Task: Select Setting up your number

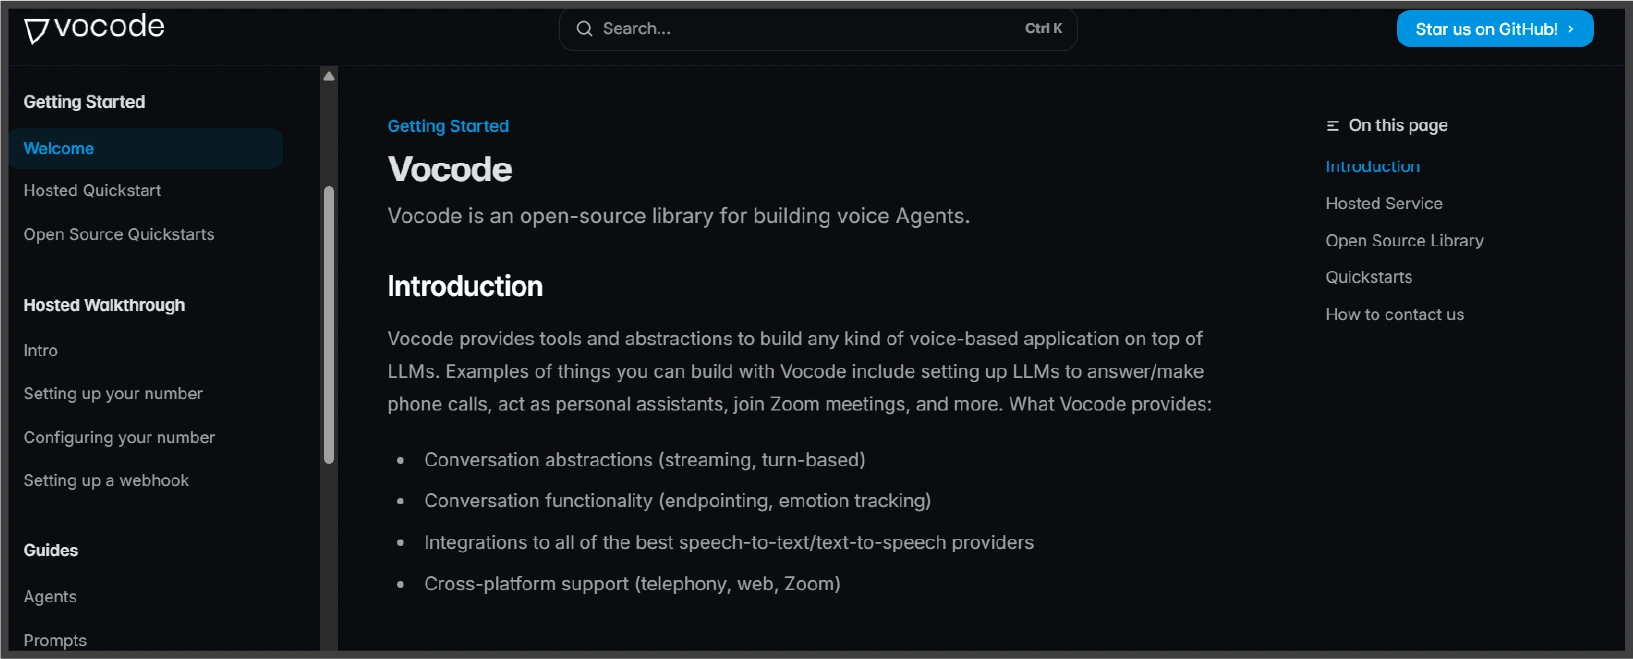Action: [112, 393]
